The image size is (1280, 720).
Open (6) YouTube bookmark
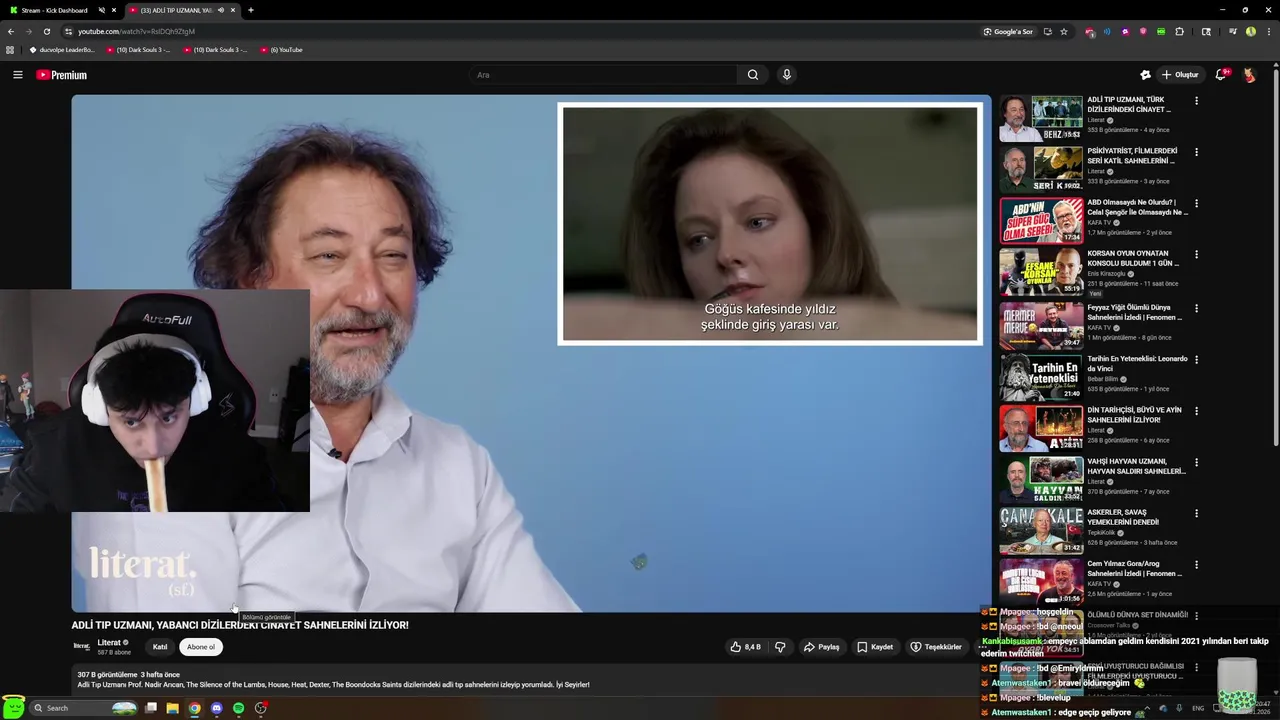click(281, 50)
